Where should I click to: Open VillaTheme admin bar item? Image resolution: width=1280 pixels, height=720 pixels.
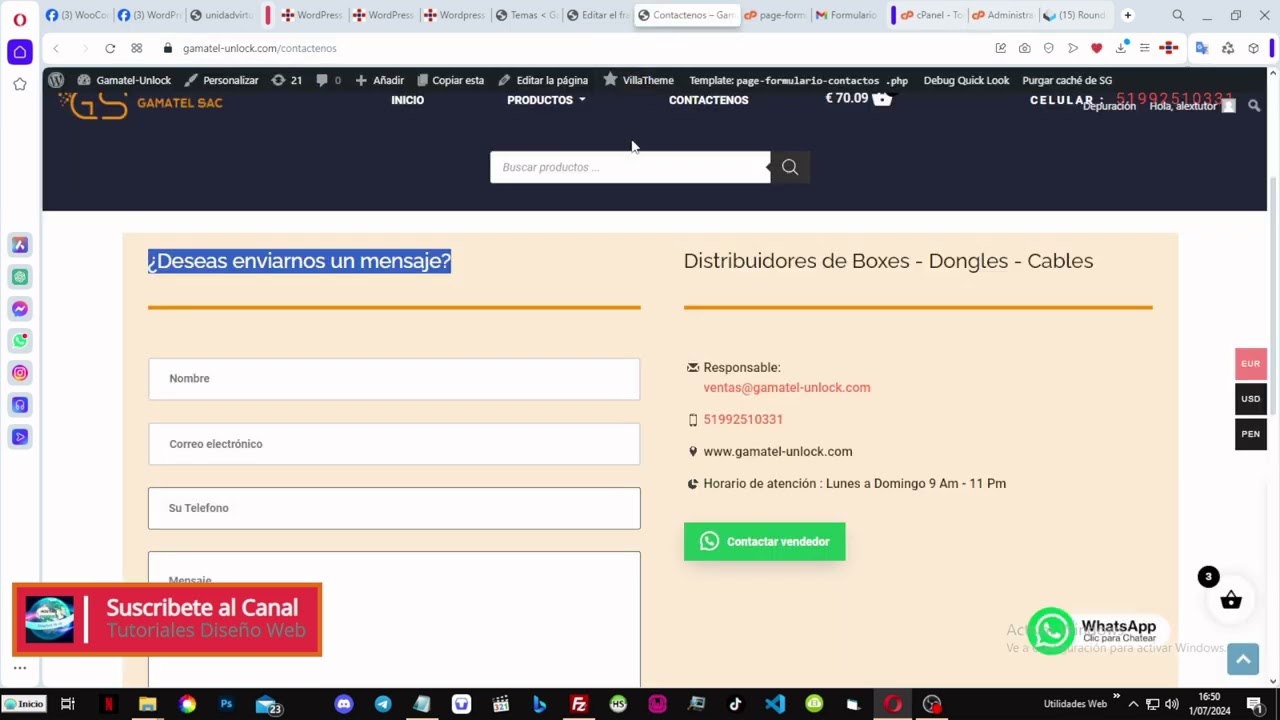(638, 80)
